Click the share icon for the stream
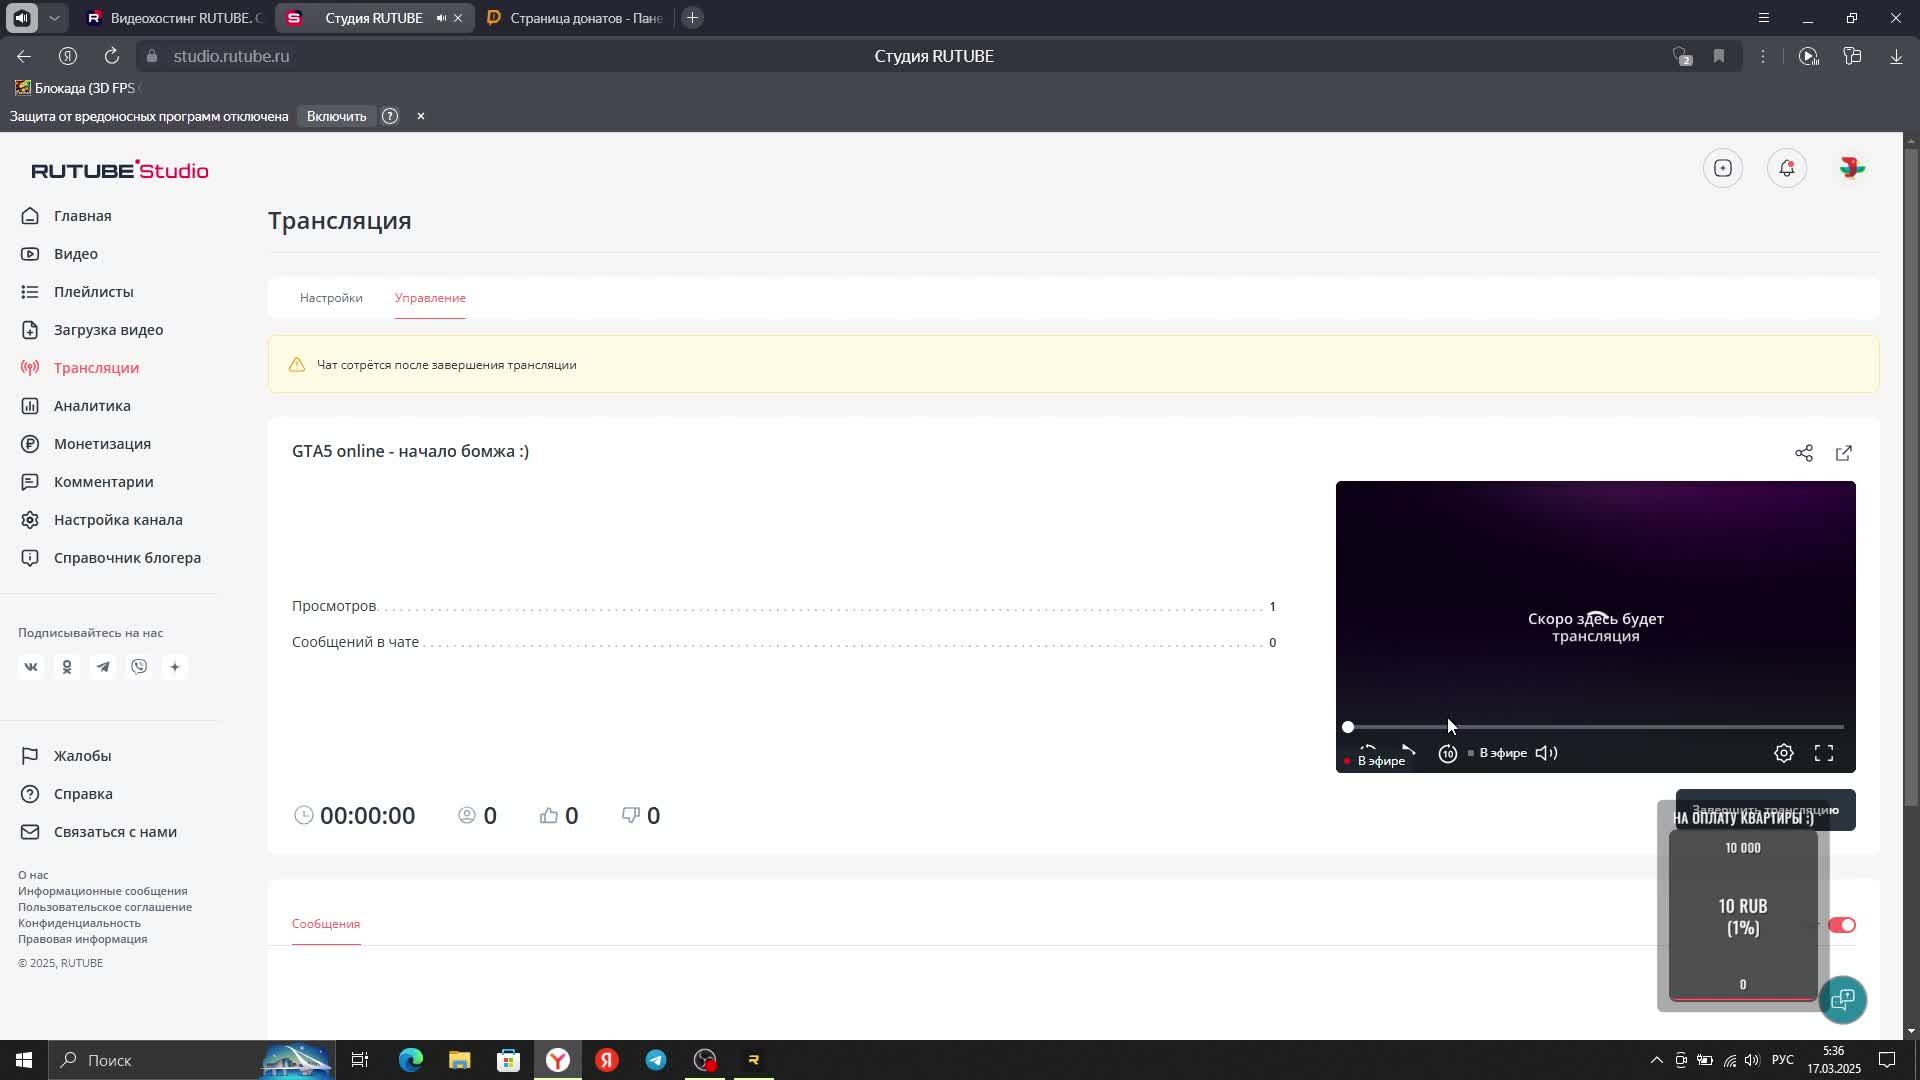Screen dimensions: 1920x1080 [1803, 453]
